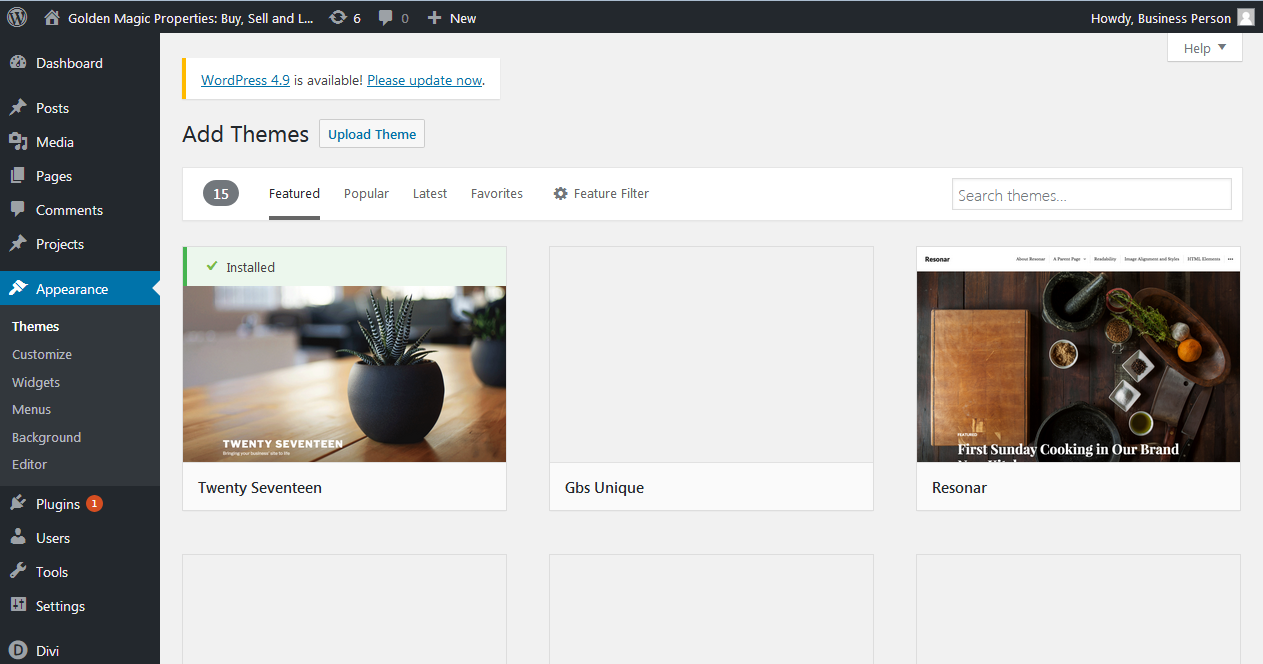The width and height of the screenshot is (1263, 664).
Task: Click the Installed status notice
Action: tap(344, 267)
